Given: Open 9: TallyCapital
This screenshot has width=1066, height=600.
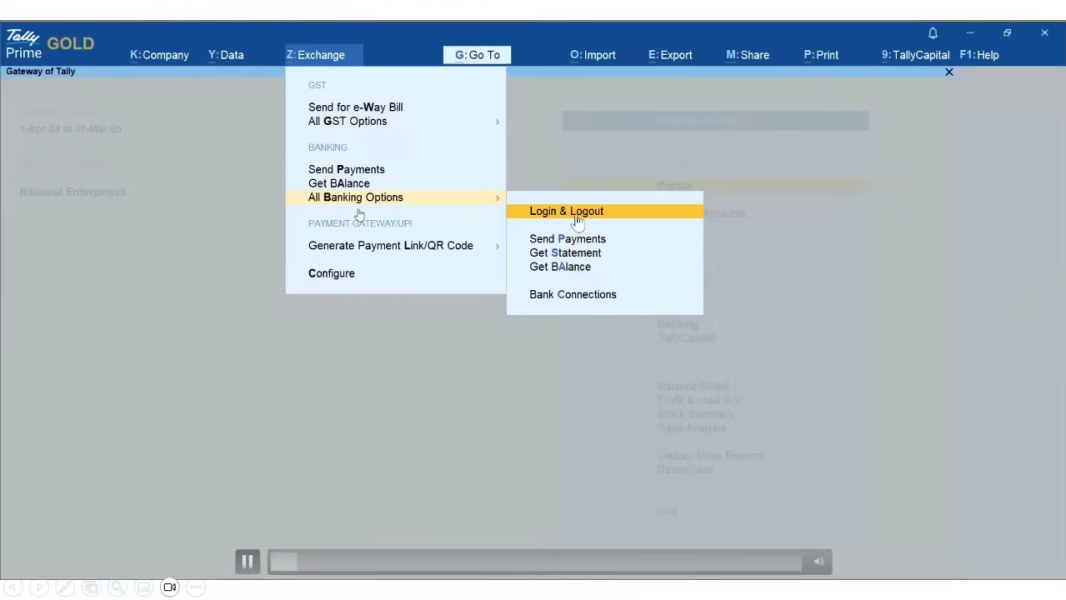Looking at the screenshot, I should tap(916, 55).
